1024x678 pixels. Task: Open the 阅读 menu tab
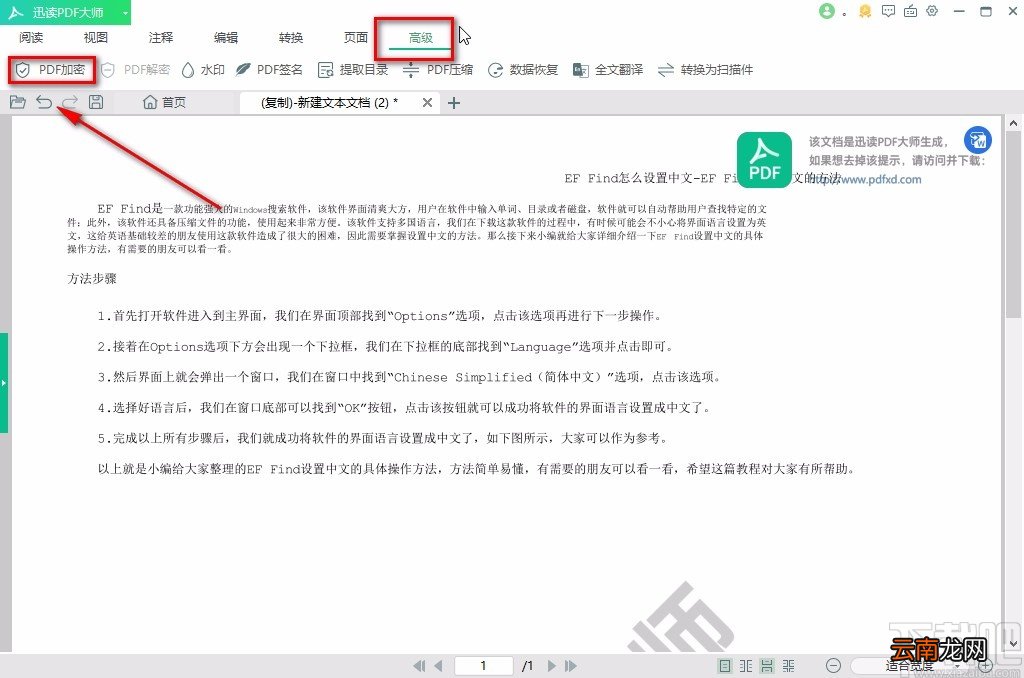coord(31,38)
